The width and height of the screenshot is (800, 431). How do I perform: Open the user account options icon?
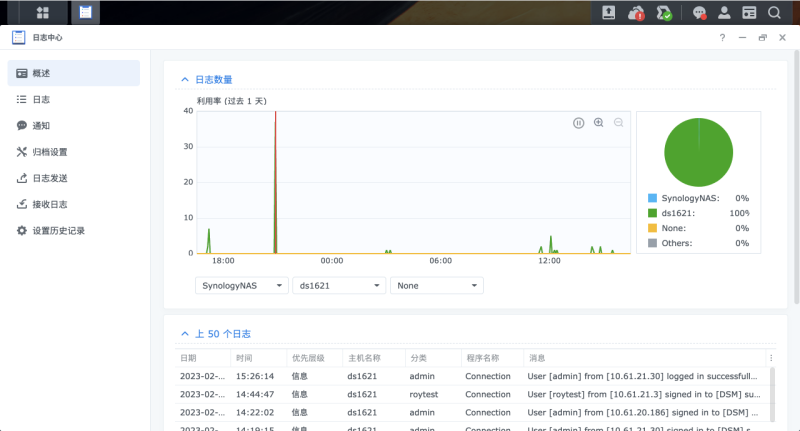pyautogui.click(x=724, y=13)
